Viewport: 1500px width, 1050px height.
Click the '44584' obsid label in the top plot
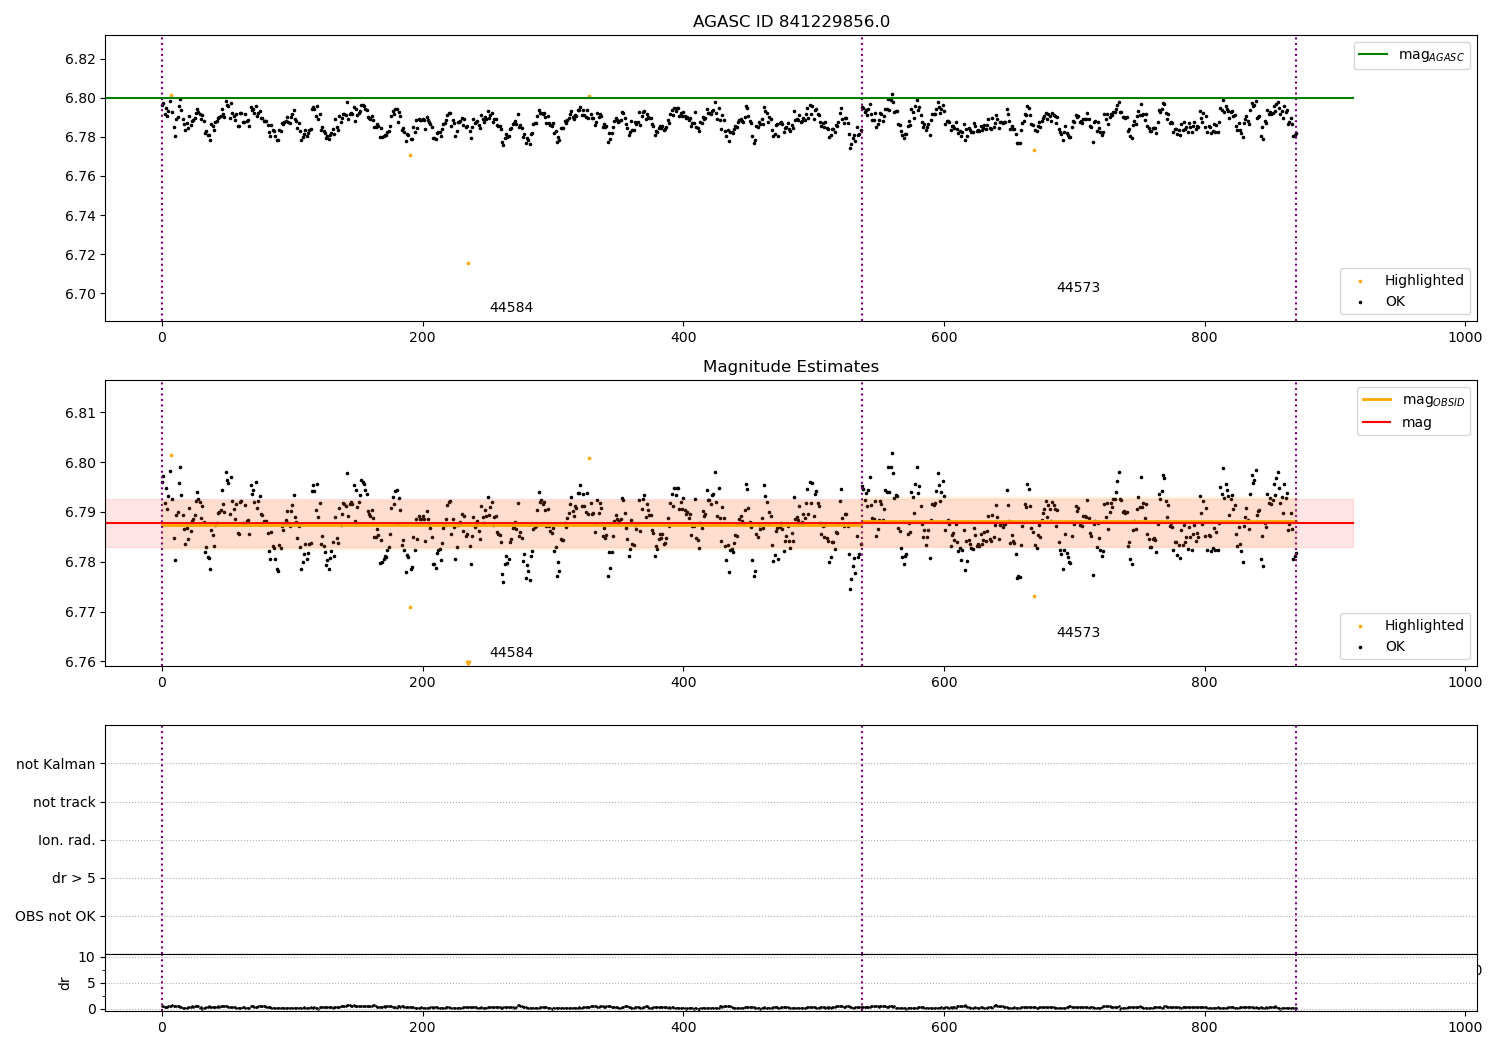coord(511,308)
